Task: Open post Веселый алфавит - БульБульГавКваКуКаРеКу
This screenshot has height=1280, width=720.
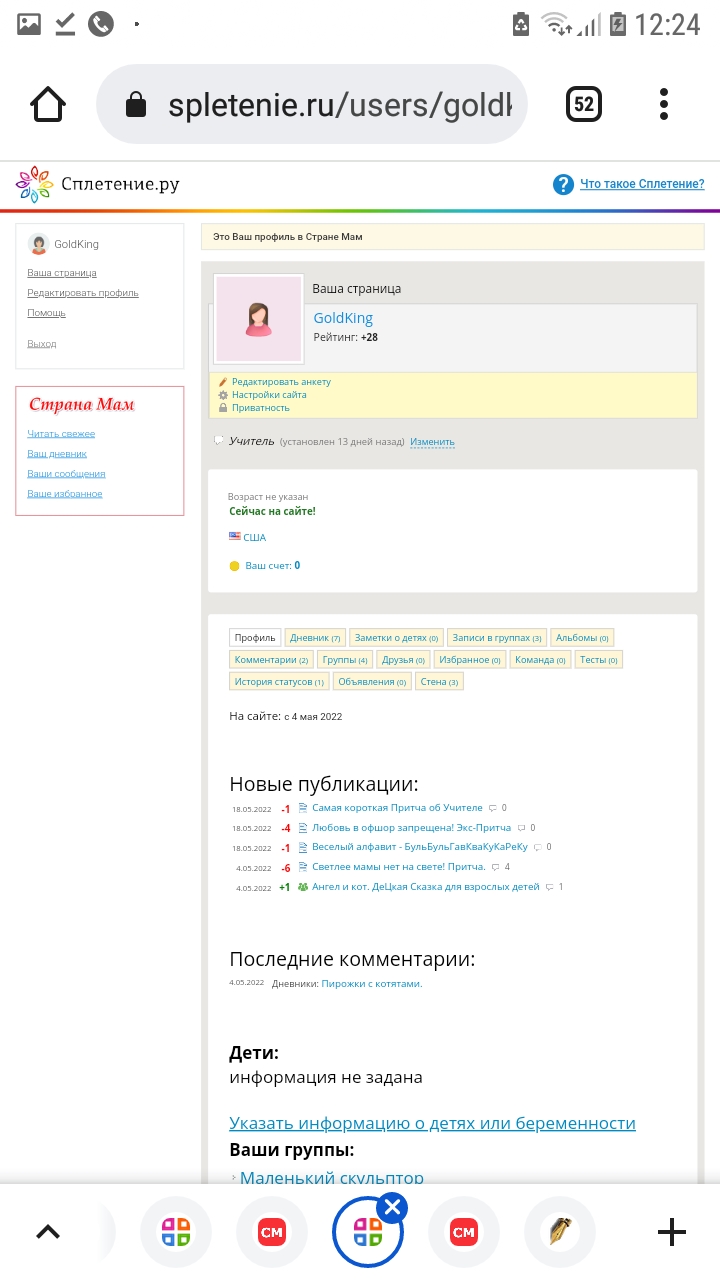Action: (419, 847)
